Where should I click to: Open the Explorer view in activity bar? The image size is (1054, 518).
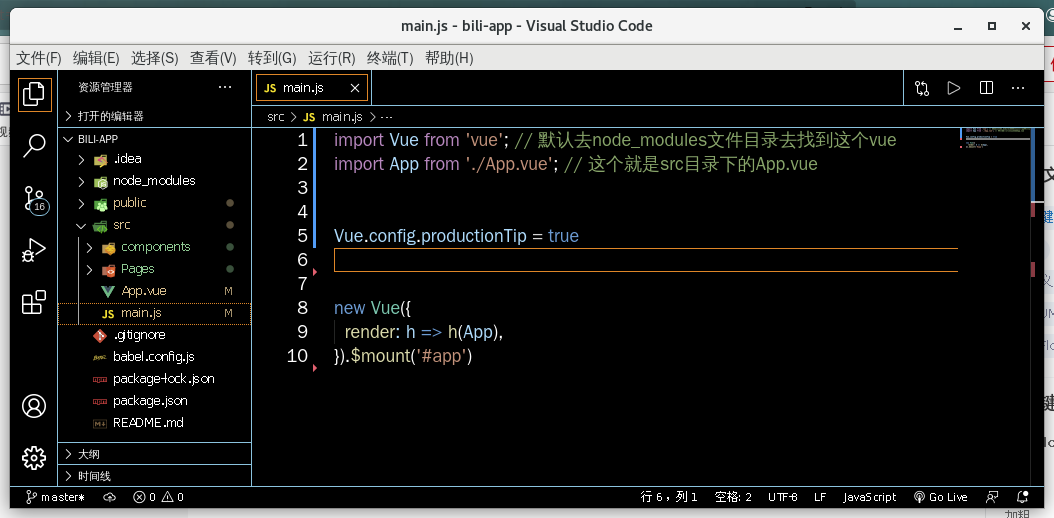coord(34,94)
